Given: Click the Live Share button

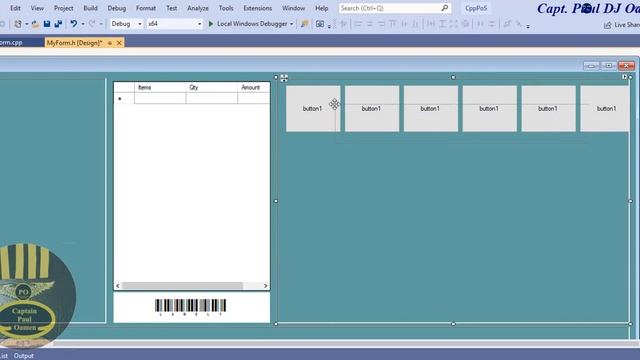Looking at the screenshot, I should [622, 25].
